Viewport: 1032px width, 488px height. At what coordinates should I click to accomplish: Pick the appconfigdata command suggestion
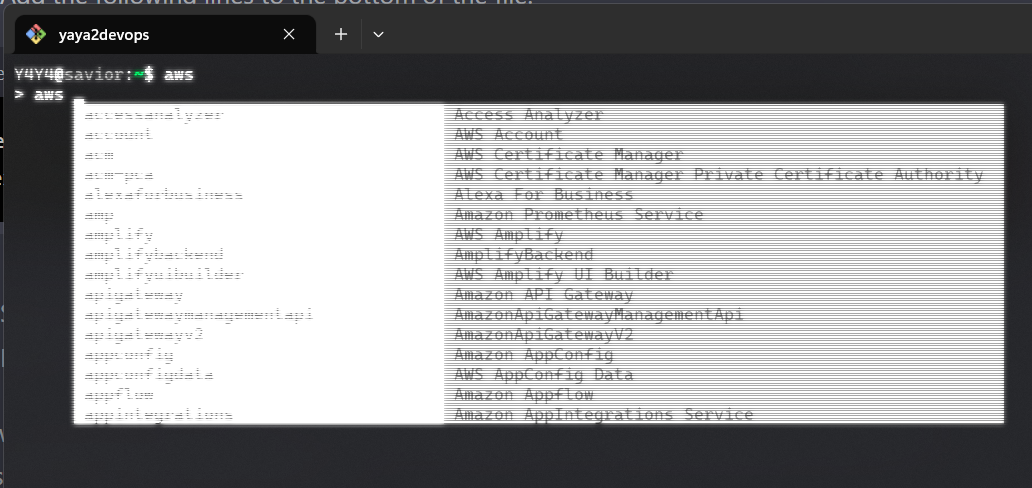[x=149, y=375]
